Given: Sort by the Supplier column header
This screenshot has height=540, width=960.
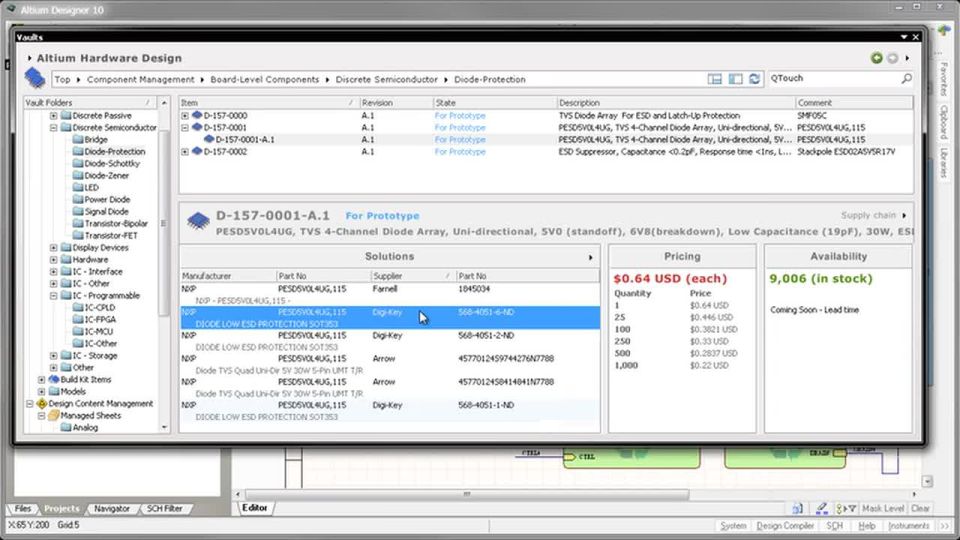Looking at the screenshot, I should (413, 276).
